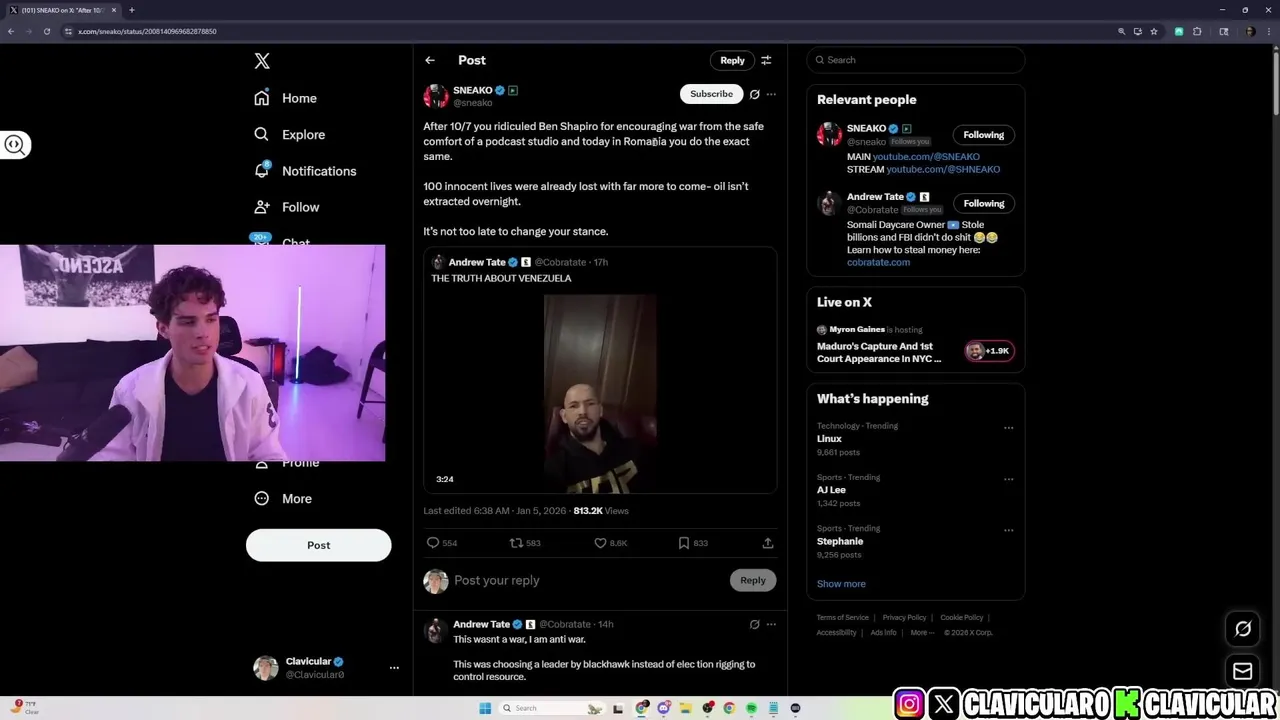Click the big Post button in the sidebar

[x=318, y=545]
